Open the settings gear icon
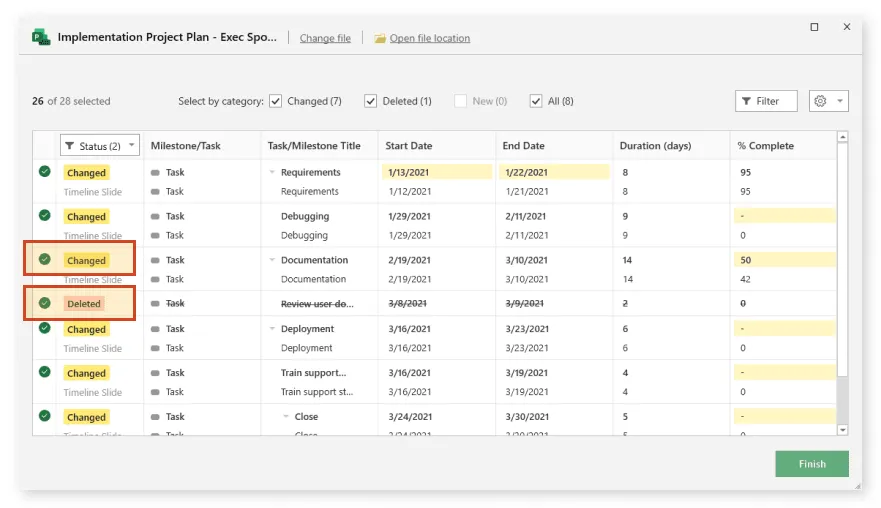881x508 pixels. pyautogui.click(x=820, y=101)
